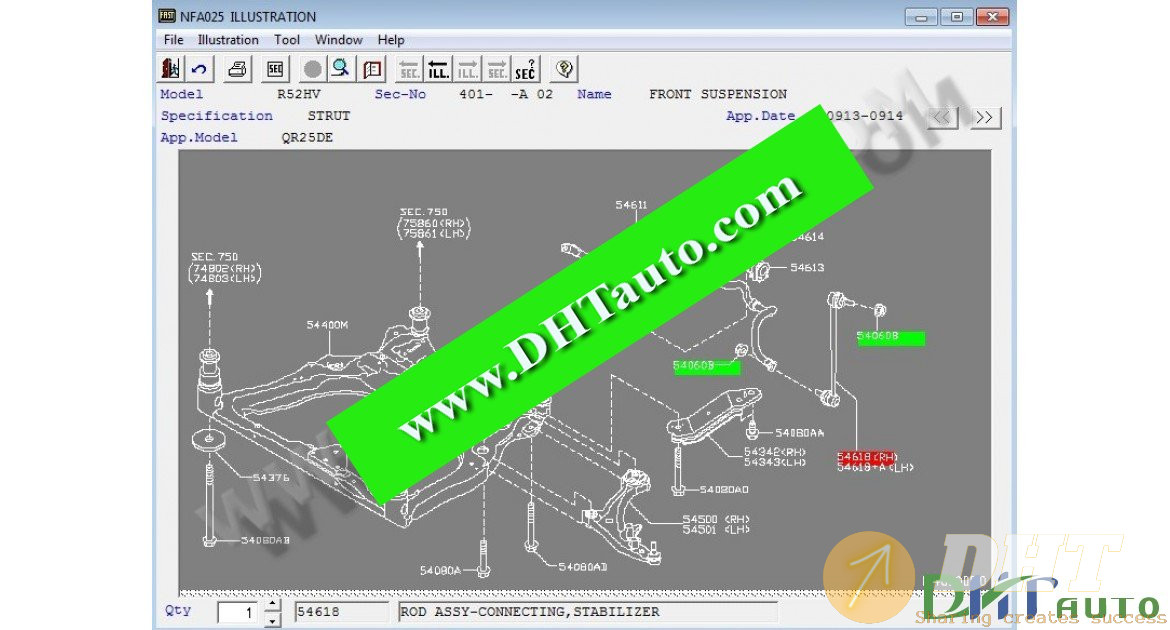This screenshot has height=630, width=1170.
Task: Select part label 54342(RH)
Action: coord(775,452)
